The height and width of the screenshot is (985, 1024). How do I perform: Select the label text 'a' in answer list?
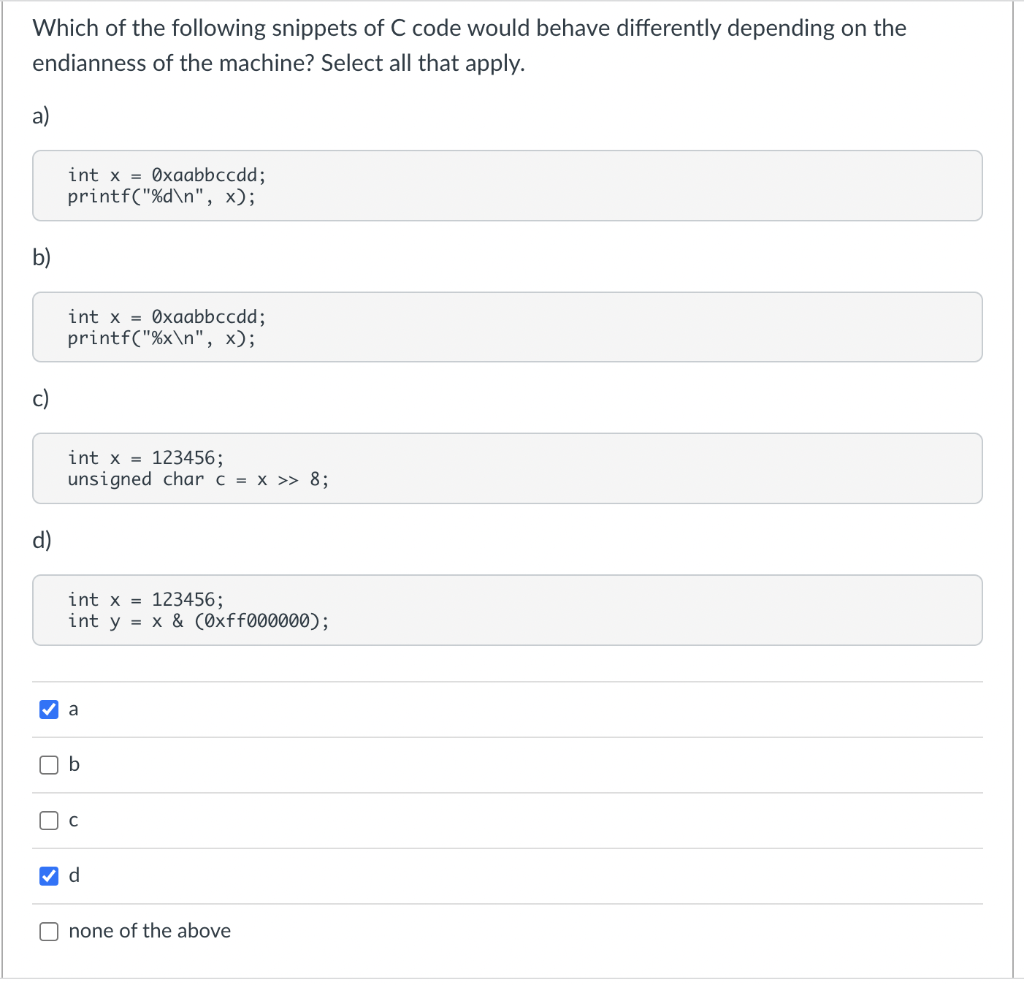click(73, 708)
